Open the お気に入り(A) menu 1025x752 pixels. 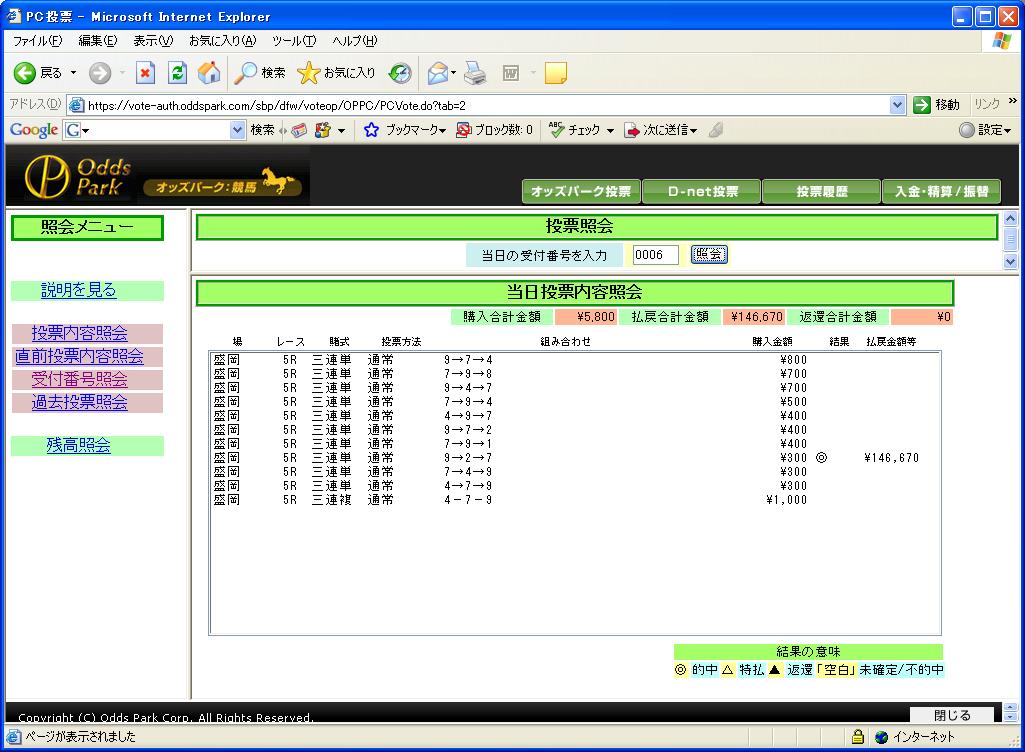222,41
